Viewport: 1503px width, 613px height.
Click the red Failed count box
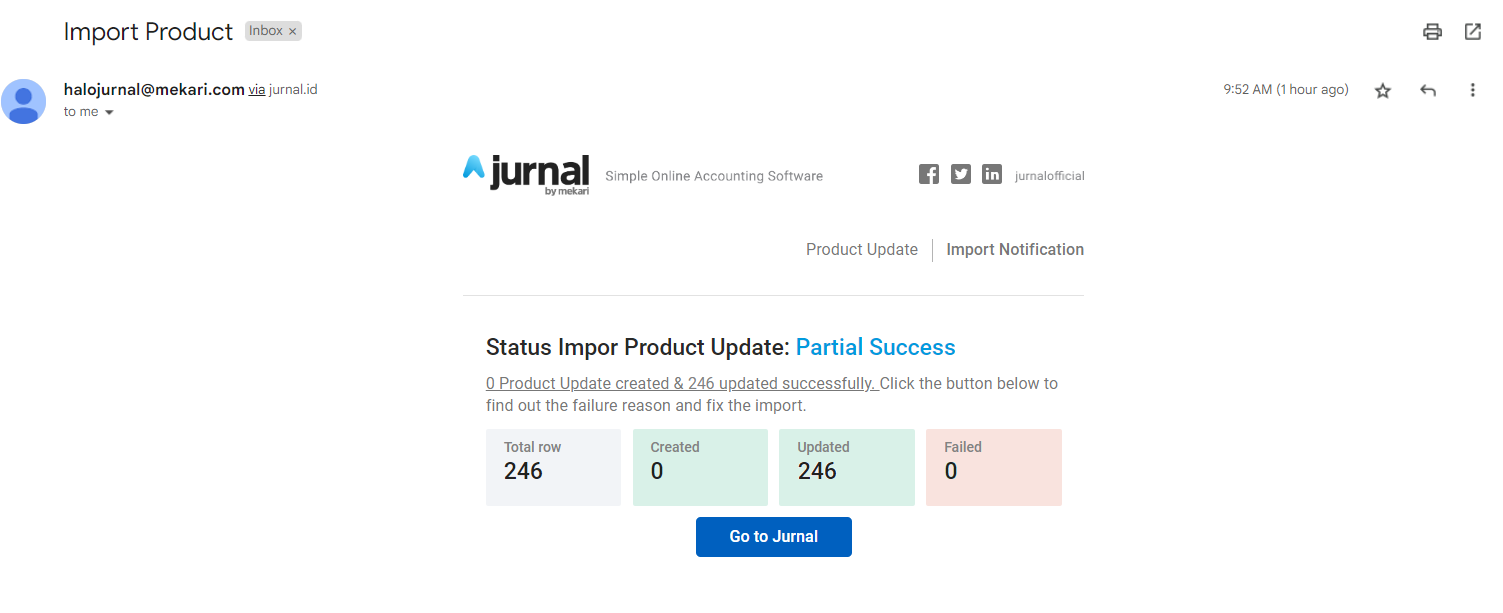[x=993, y=467]
